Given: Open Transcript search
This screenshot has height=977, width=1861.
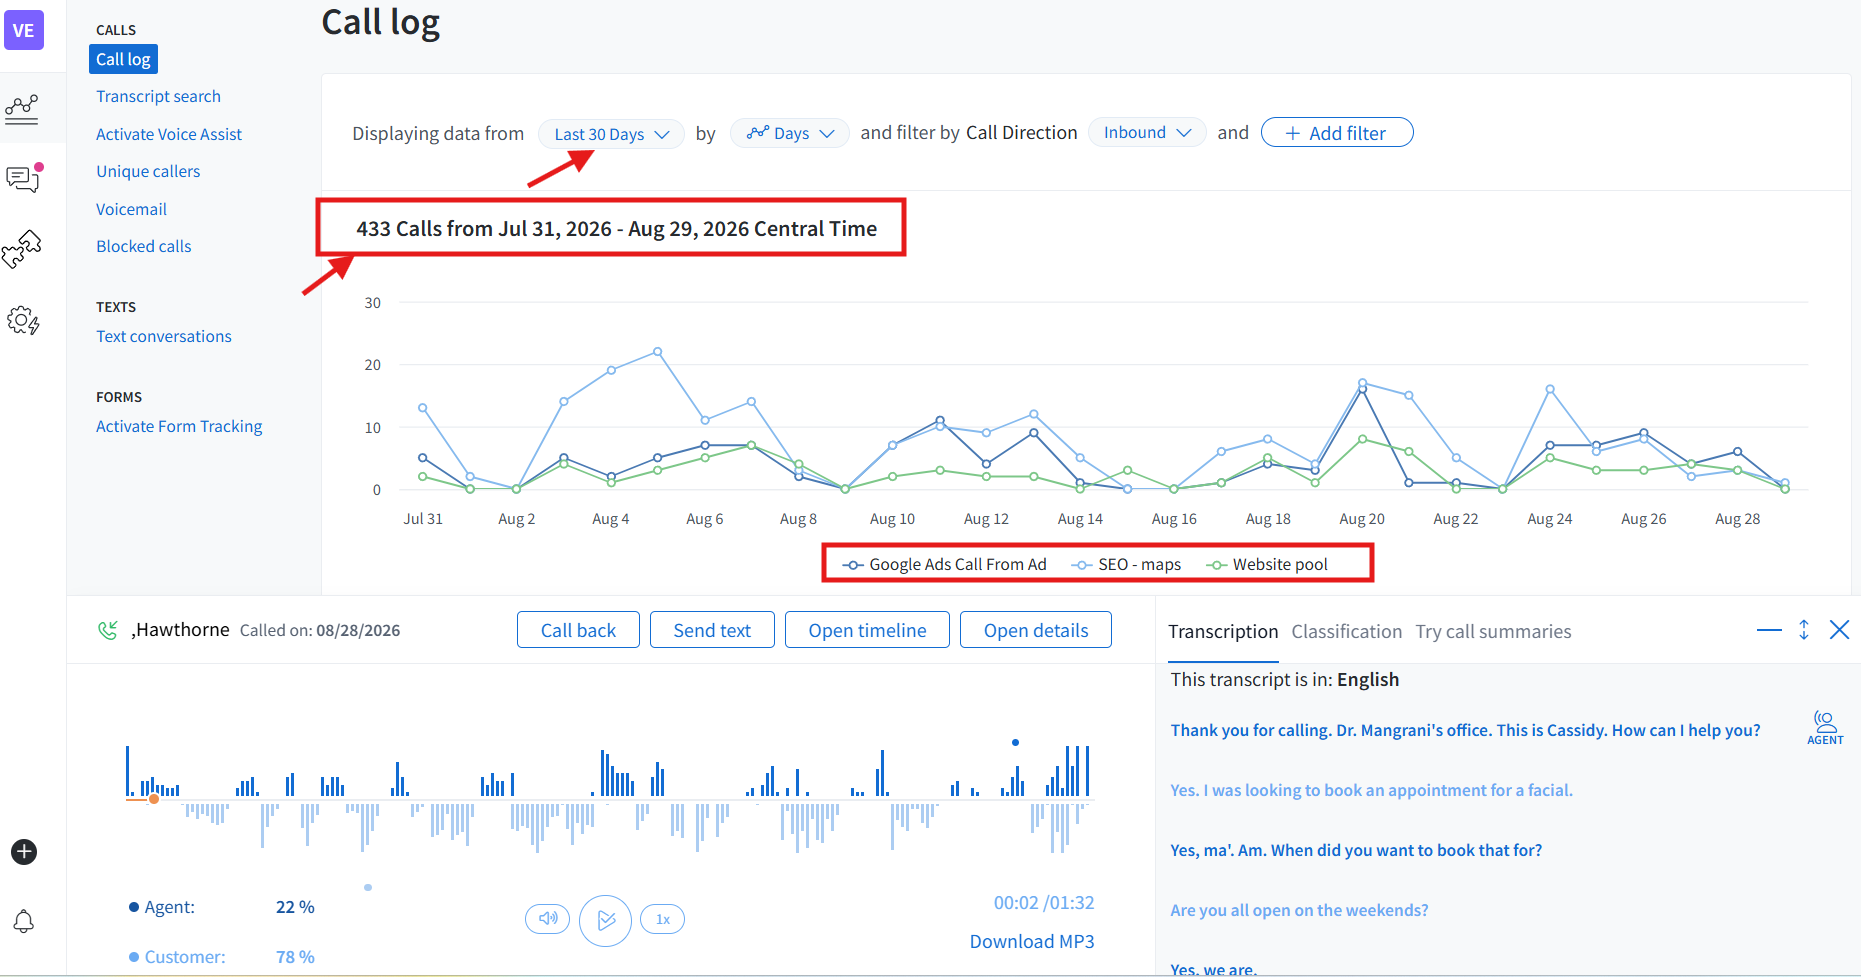Looking at the screenshot, I should (x=158, y=96).
